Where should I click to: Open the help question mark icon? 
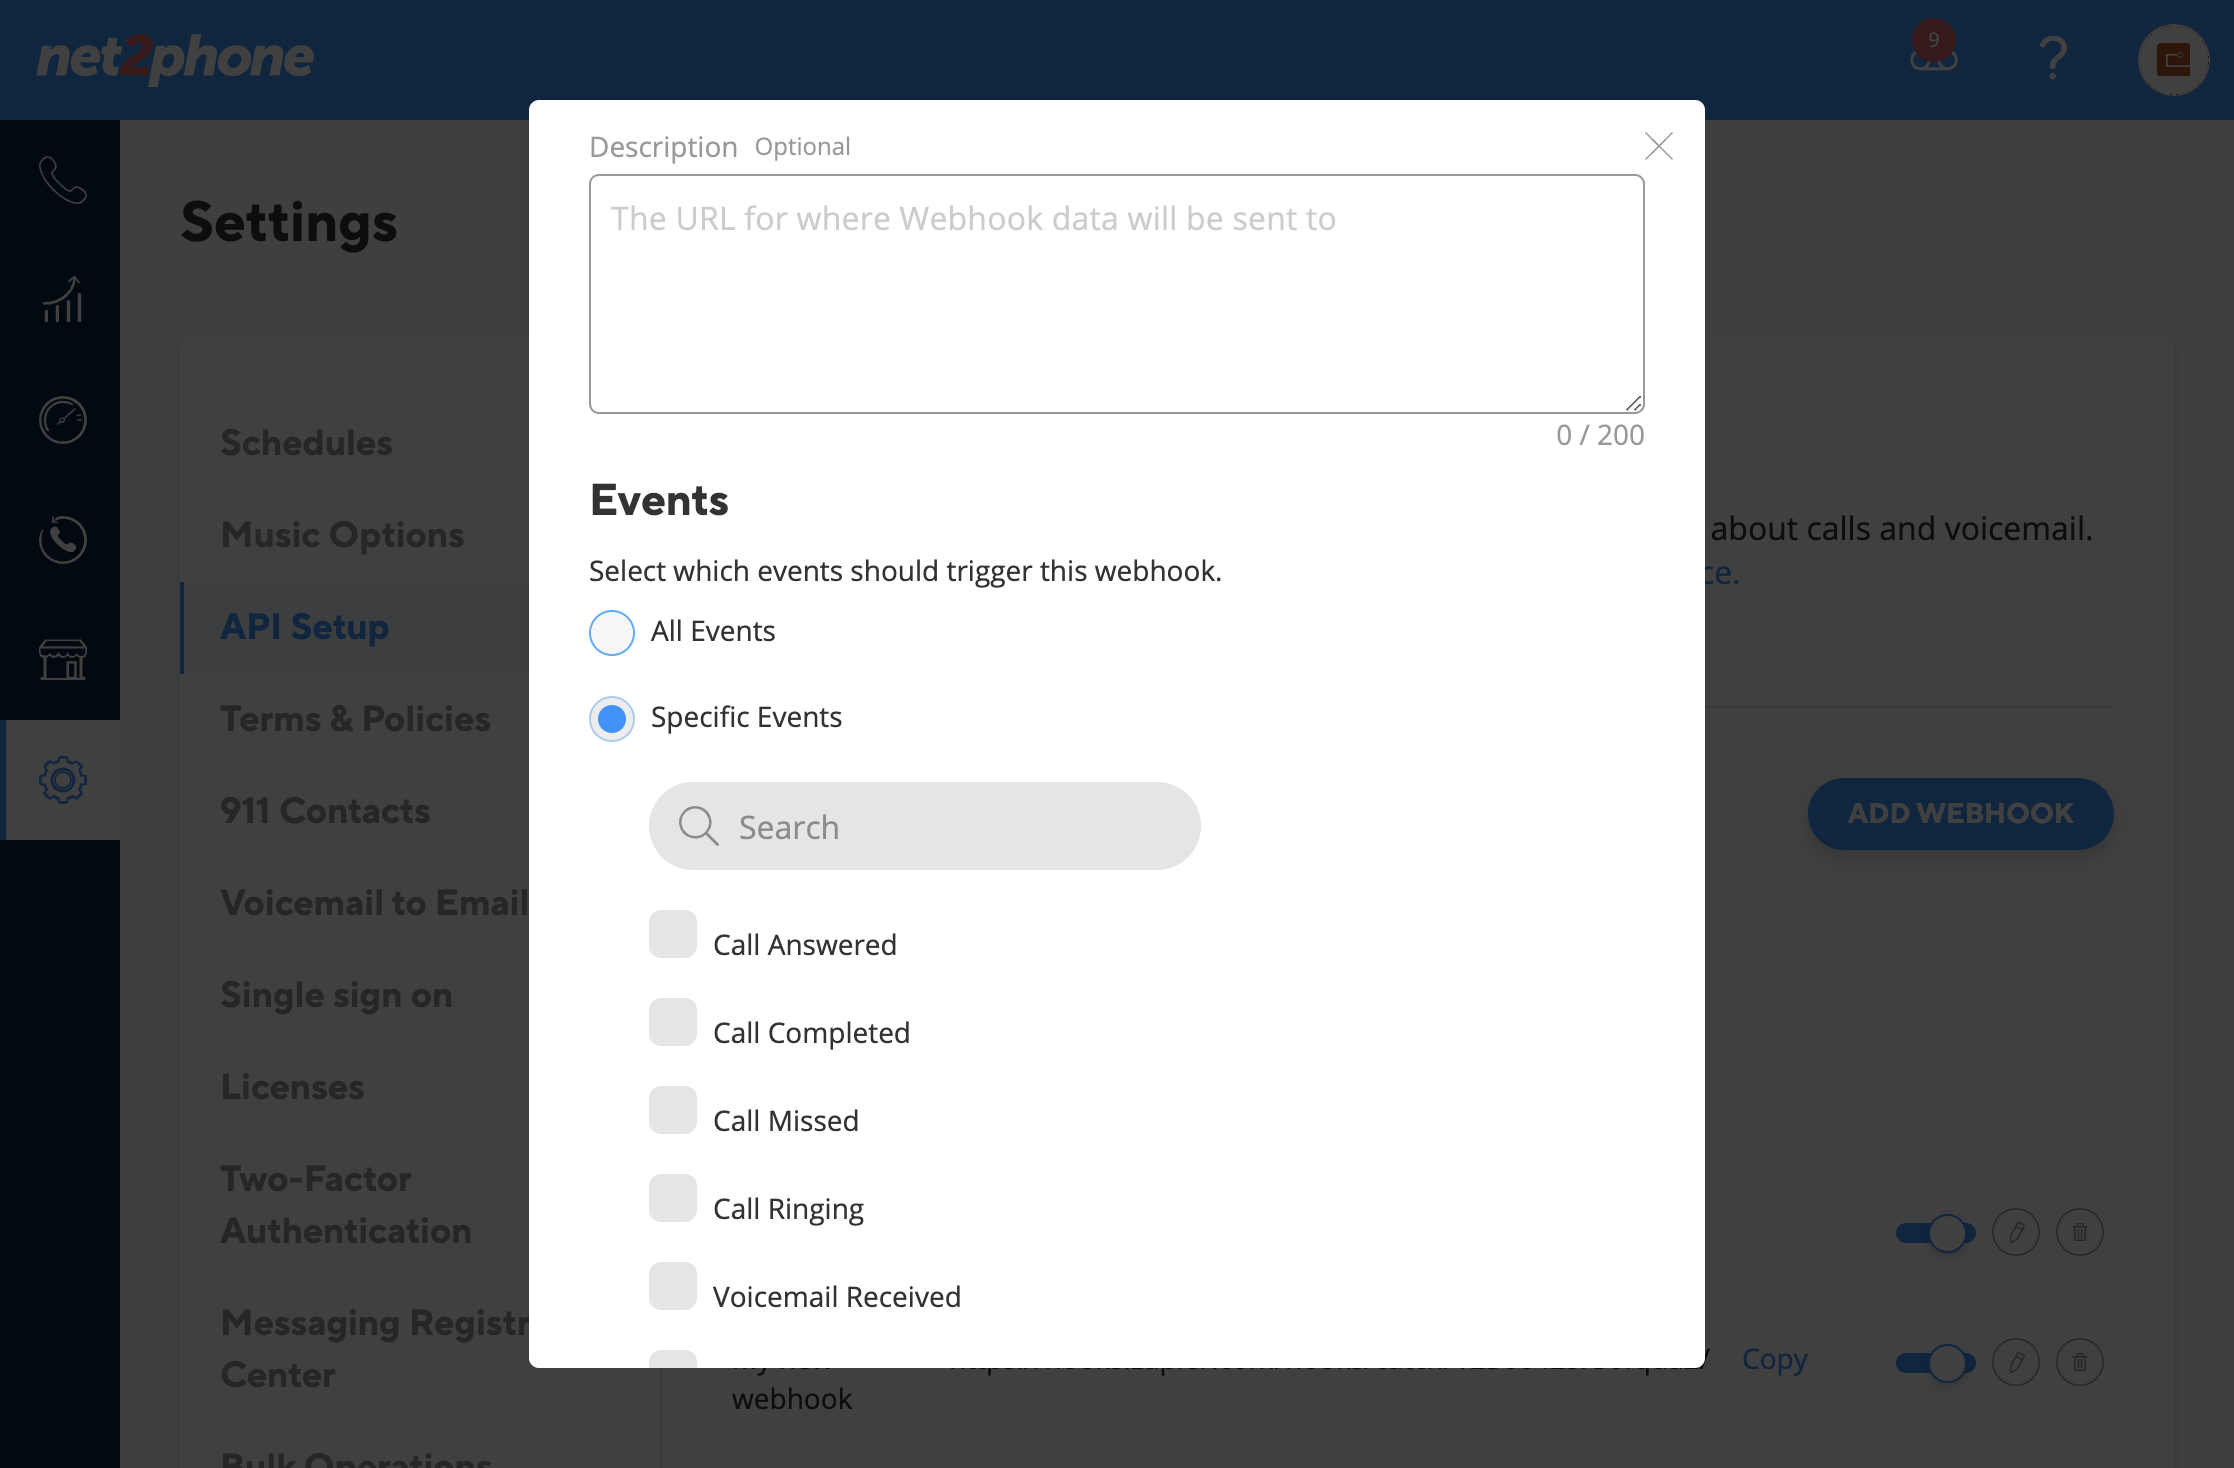tap(2053, 58)
